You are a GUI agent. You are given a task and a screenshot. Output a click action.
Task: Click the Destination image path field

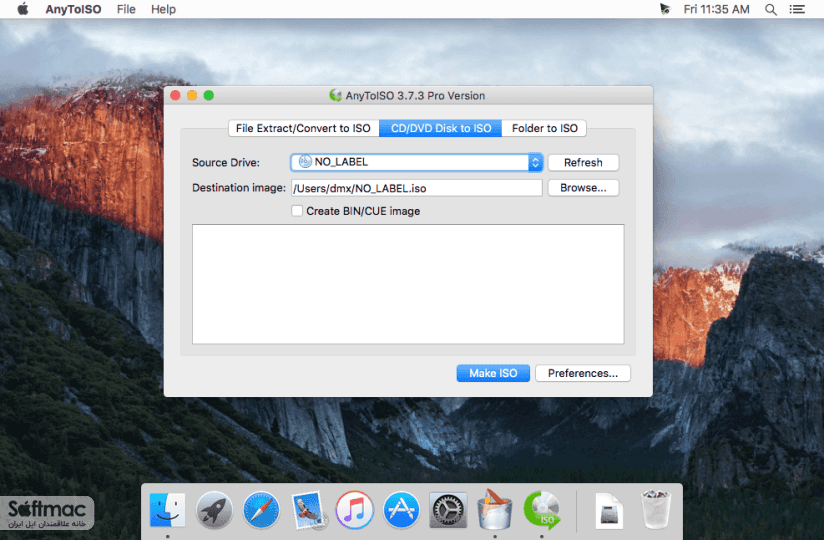417,188
